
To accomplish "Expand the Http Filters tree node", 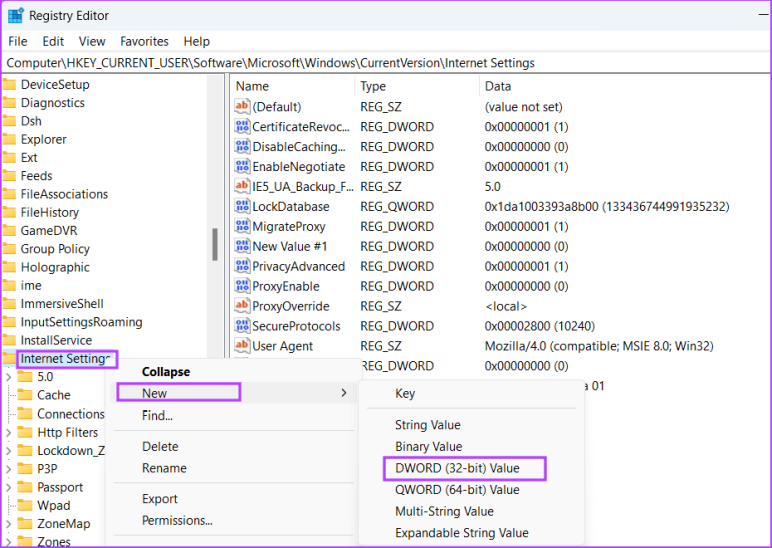I will click(9, 432).
